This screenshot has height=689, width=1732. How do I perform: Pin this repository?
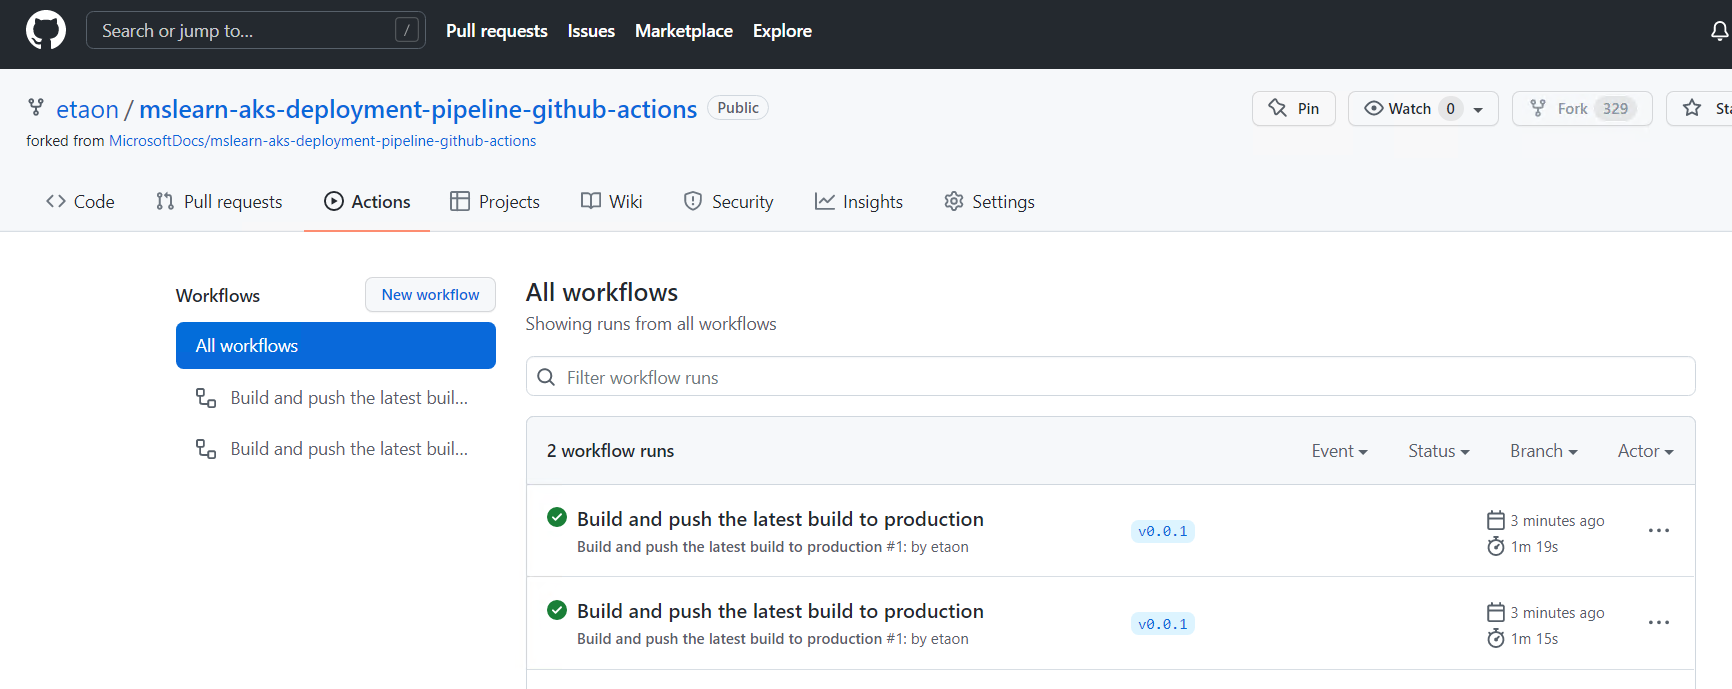(x=1293, y=108)
